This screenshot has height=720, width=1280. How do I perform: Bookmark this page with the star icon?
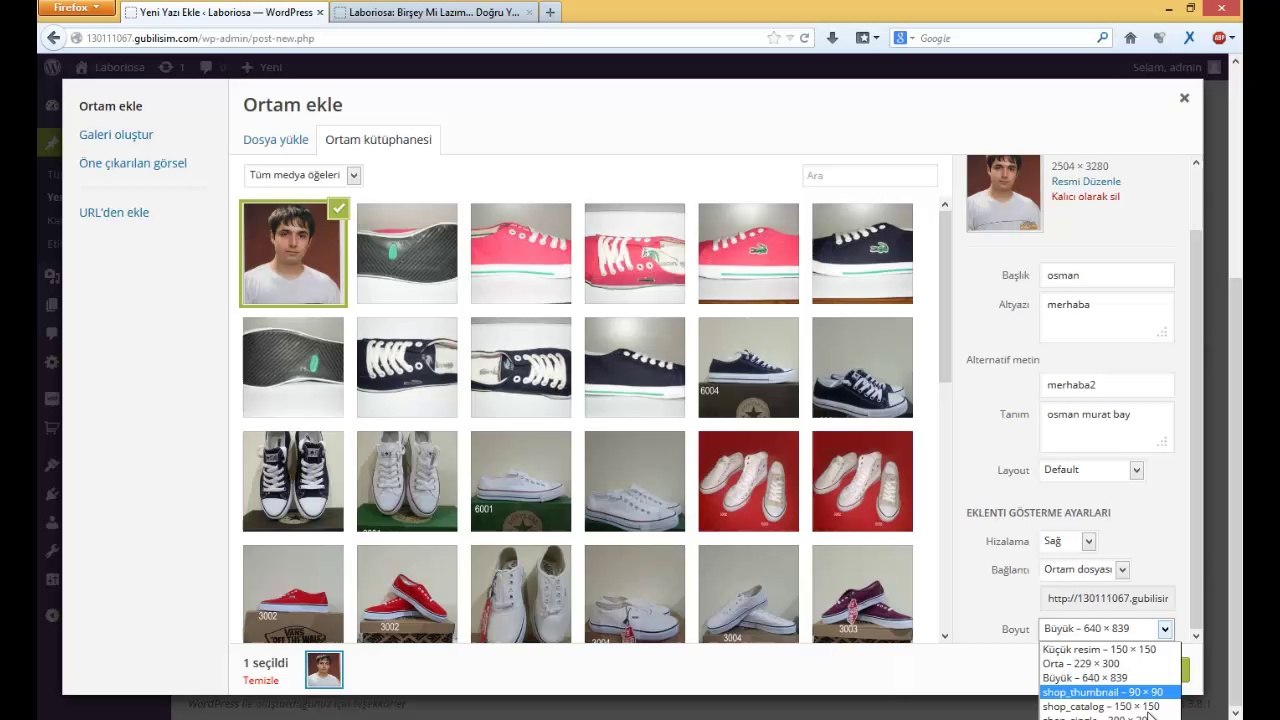coord(773,38)
